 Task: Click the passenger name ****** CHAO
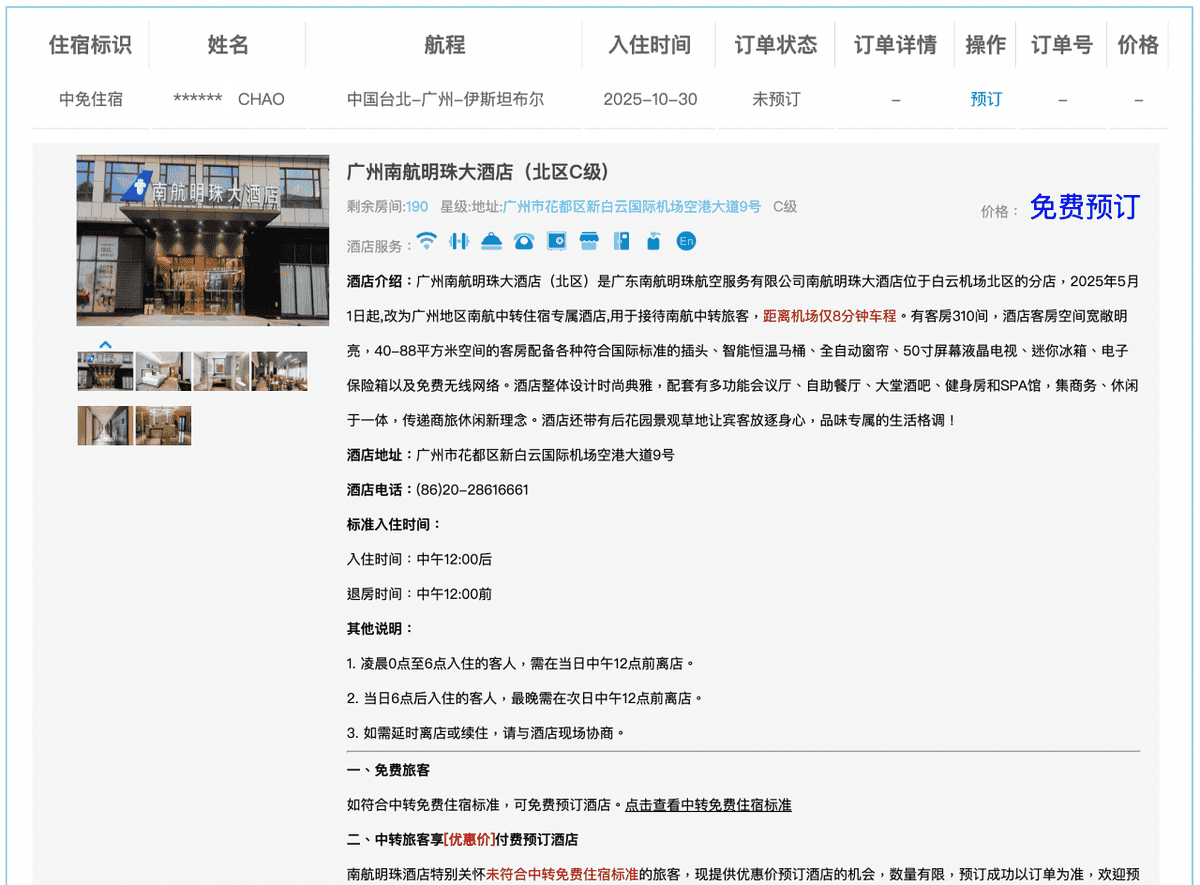click(229, 99)
